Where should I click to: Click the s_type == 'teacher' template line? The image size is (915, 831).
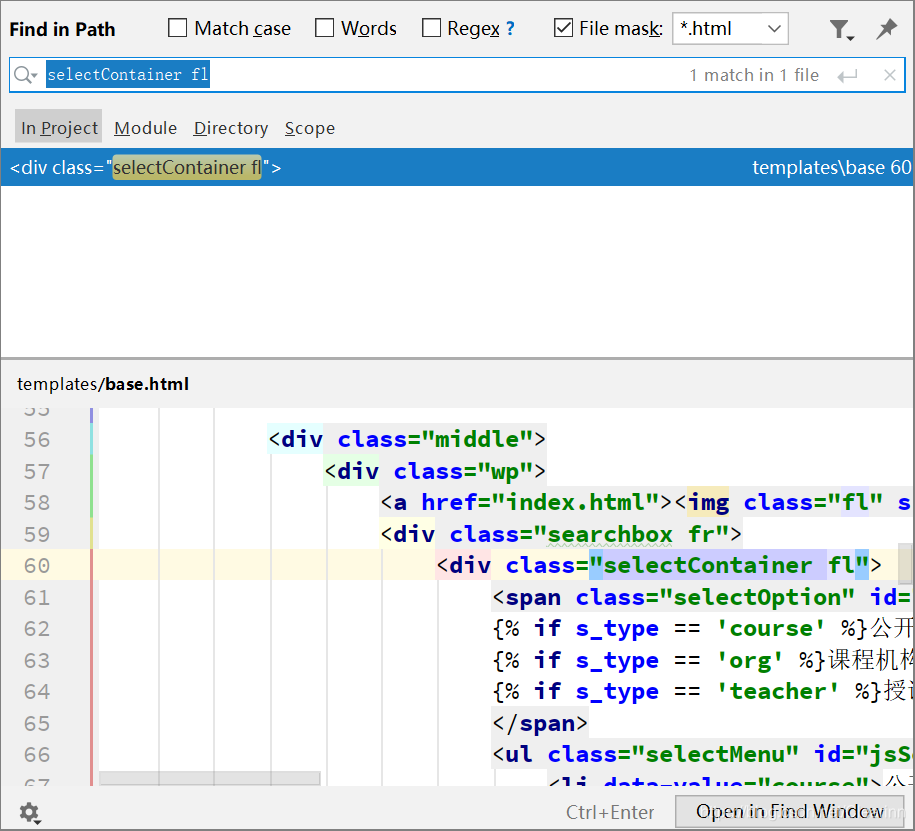point(703,692)
